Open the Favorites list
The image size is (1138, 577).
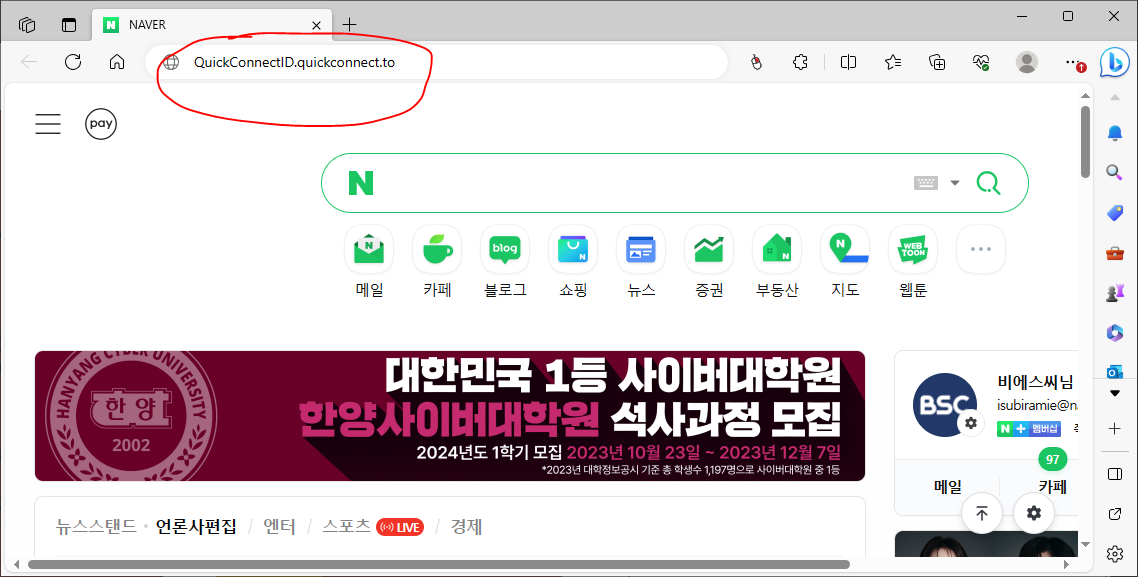click(x=893, y=62)
